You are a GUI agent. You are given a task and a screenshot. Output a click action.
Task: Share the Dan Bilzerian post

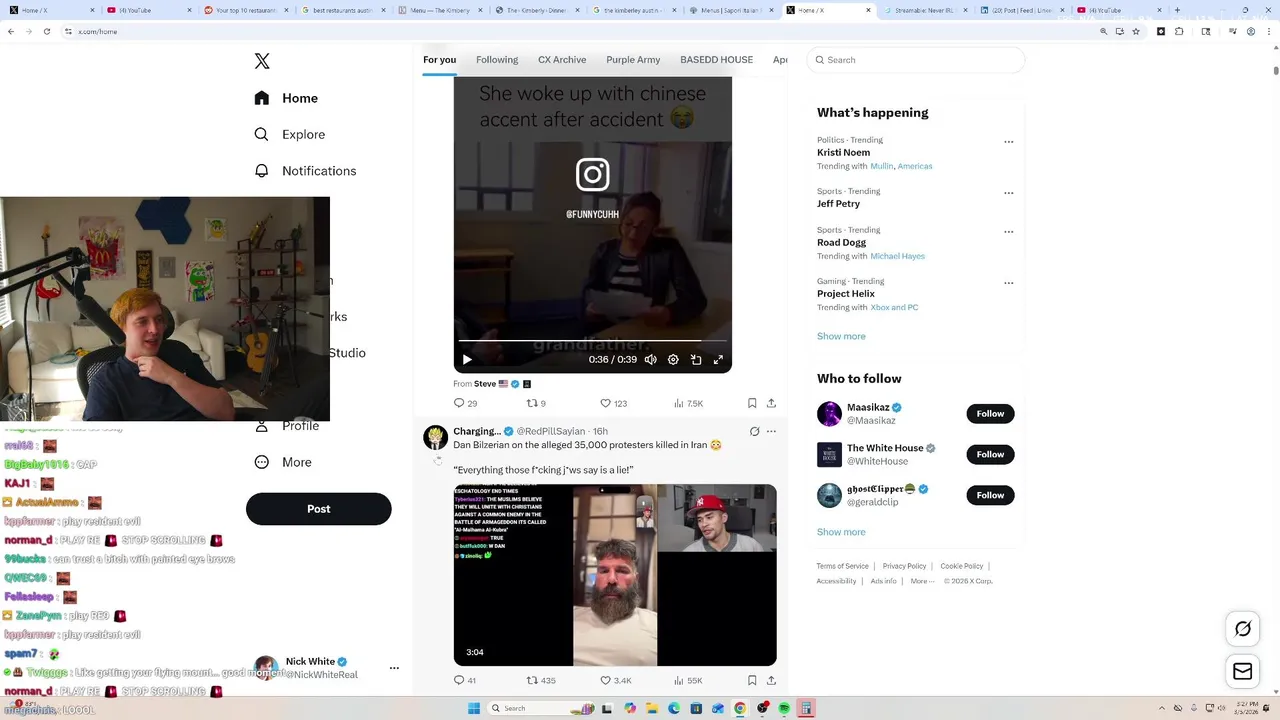(x=771, y=680)
